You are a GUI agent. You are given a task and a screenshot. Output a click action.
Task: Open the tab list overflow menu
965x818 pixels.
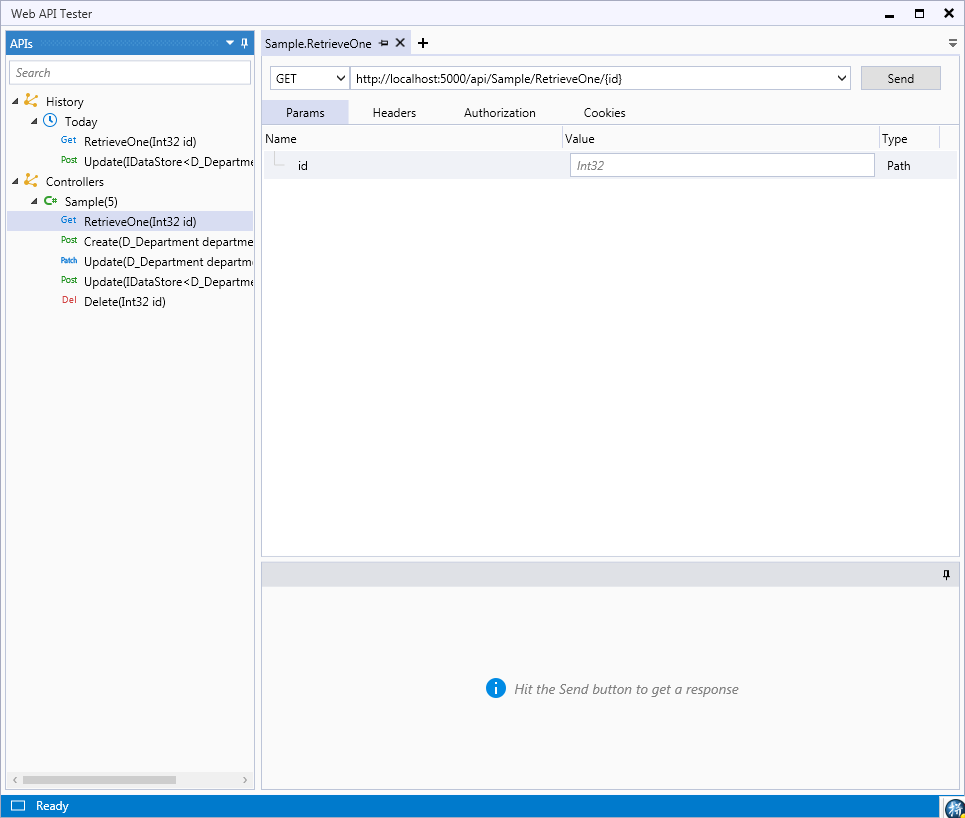[x=953, y=43]
